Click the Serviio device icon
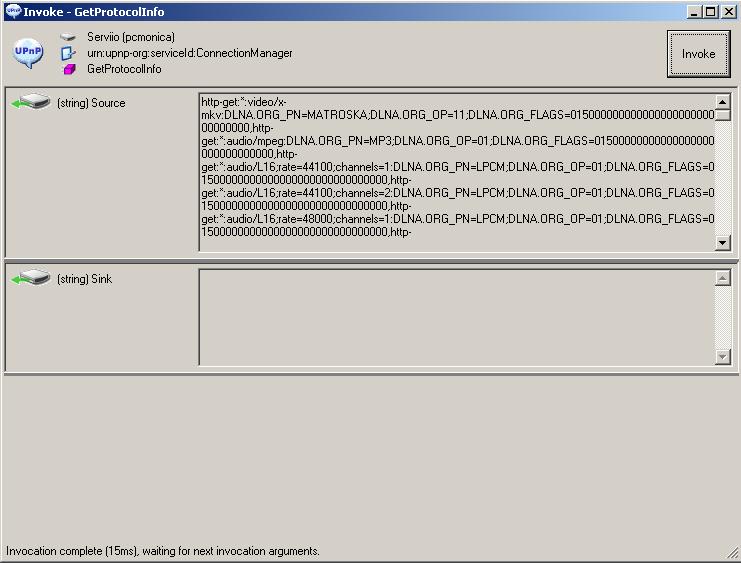741x563 pixels. click(x=68, y=37)
